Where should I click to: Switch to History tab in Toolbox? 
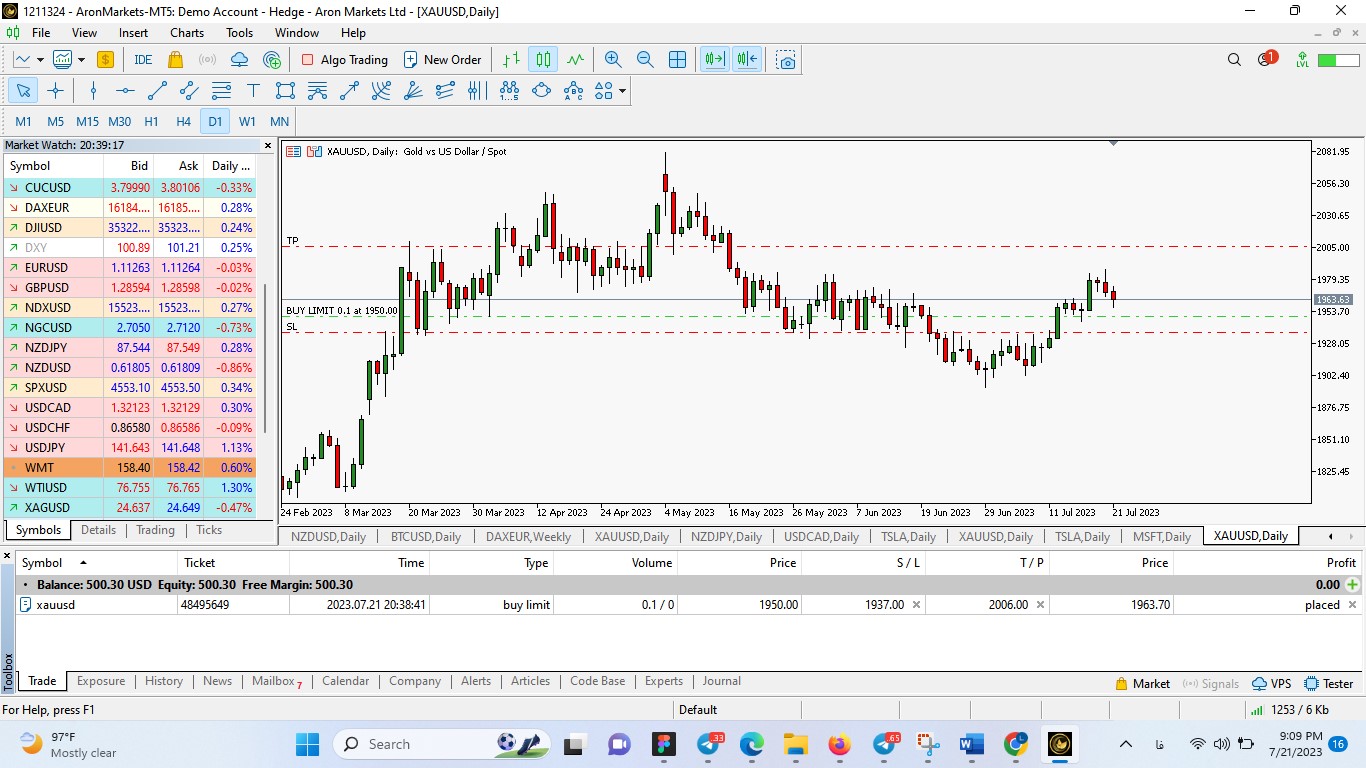[x=164, y=681]
